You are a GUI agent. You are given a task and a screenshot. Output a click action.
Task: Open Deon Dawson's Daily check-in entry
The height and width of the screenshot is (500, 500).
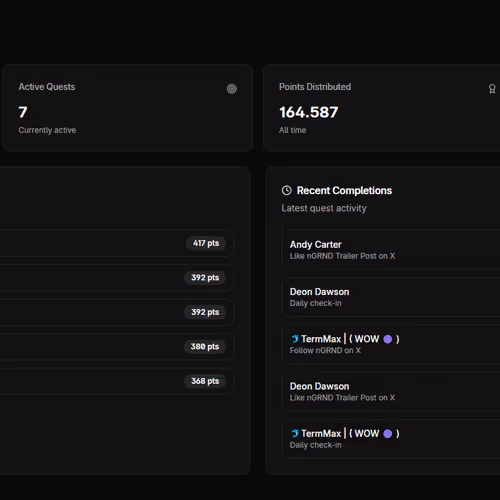(391, 297)
